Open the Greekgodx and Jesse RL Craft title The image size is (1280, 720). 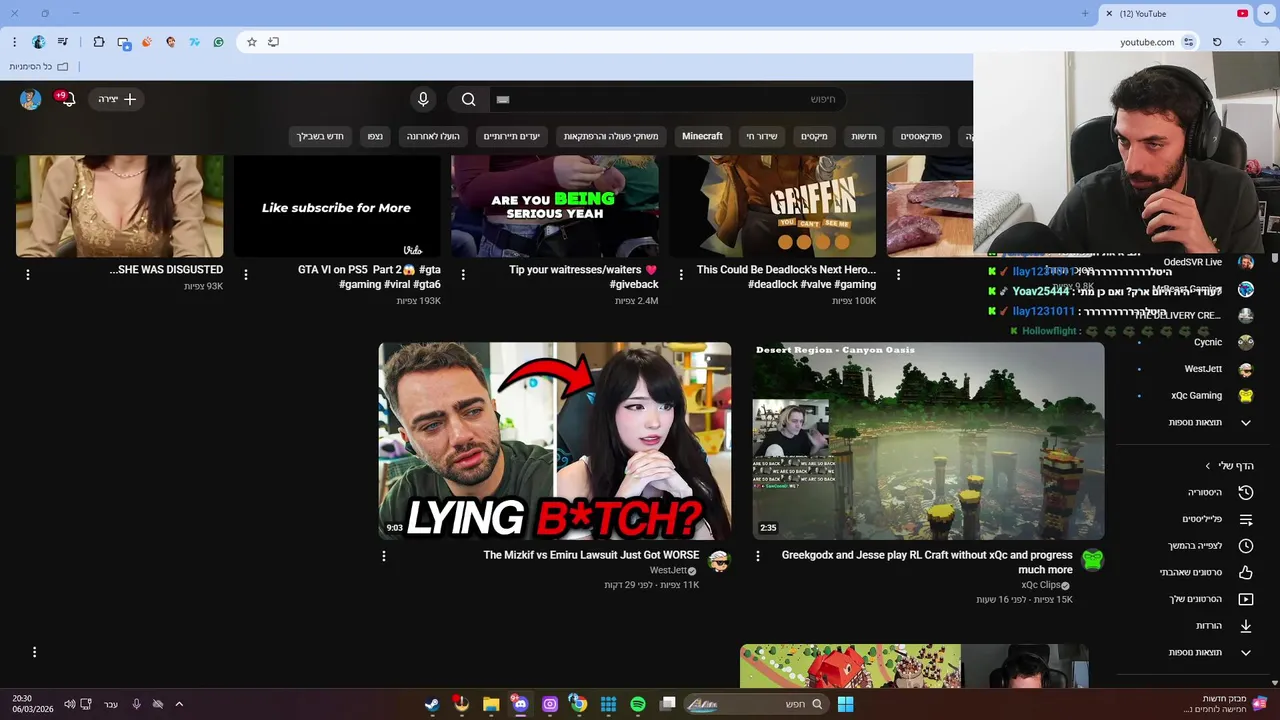point(927,562)
